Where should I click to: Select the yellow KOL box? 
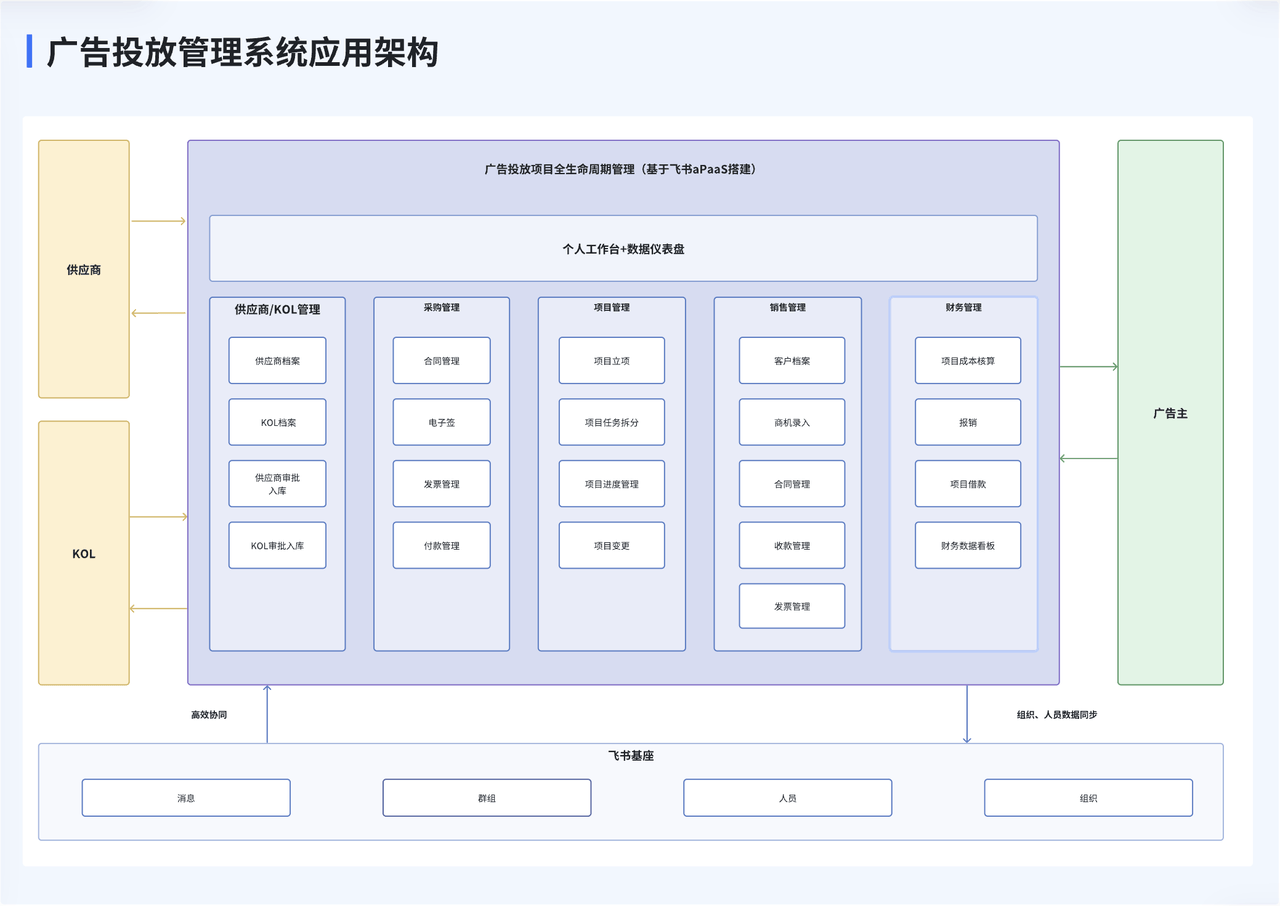[x=84, y=553]
